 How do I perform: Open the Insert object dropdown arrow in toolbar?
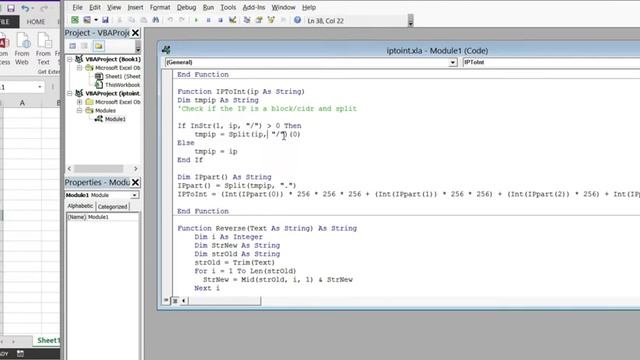pos(96,20)
